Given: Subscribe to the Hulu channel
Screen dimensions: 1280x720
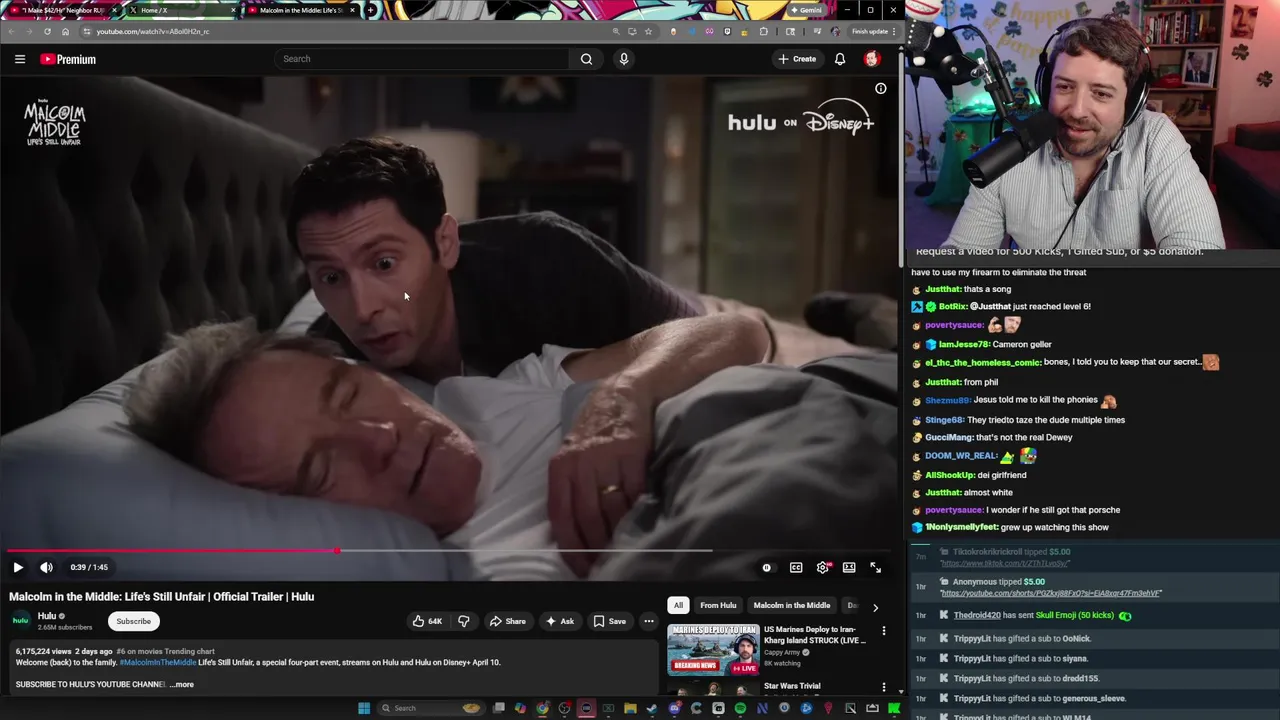Looking at the screenshot, I should 133,621.
